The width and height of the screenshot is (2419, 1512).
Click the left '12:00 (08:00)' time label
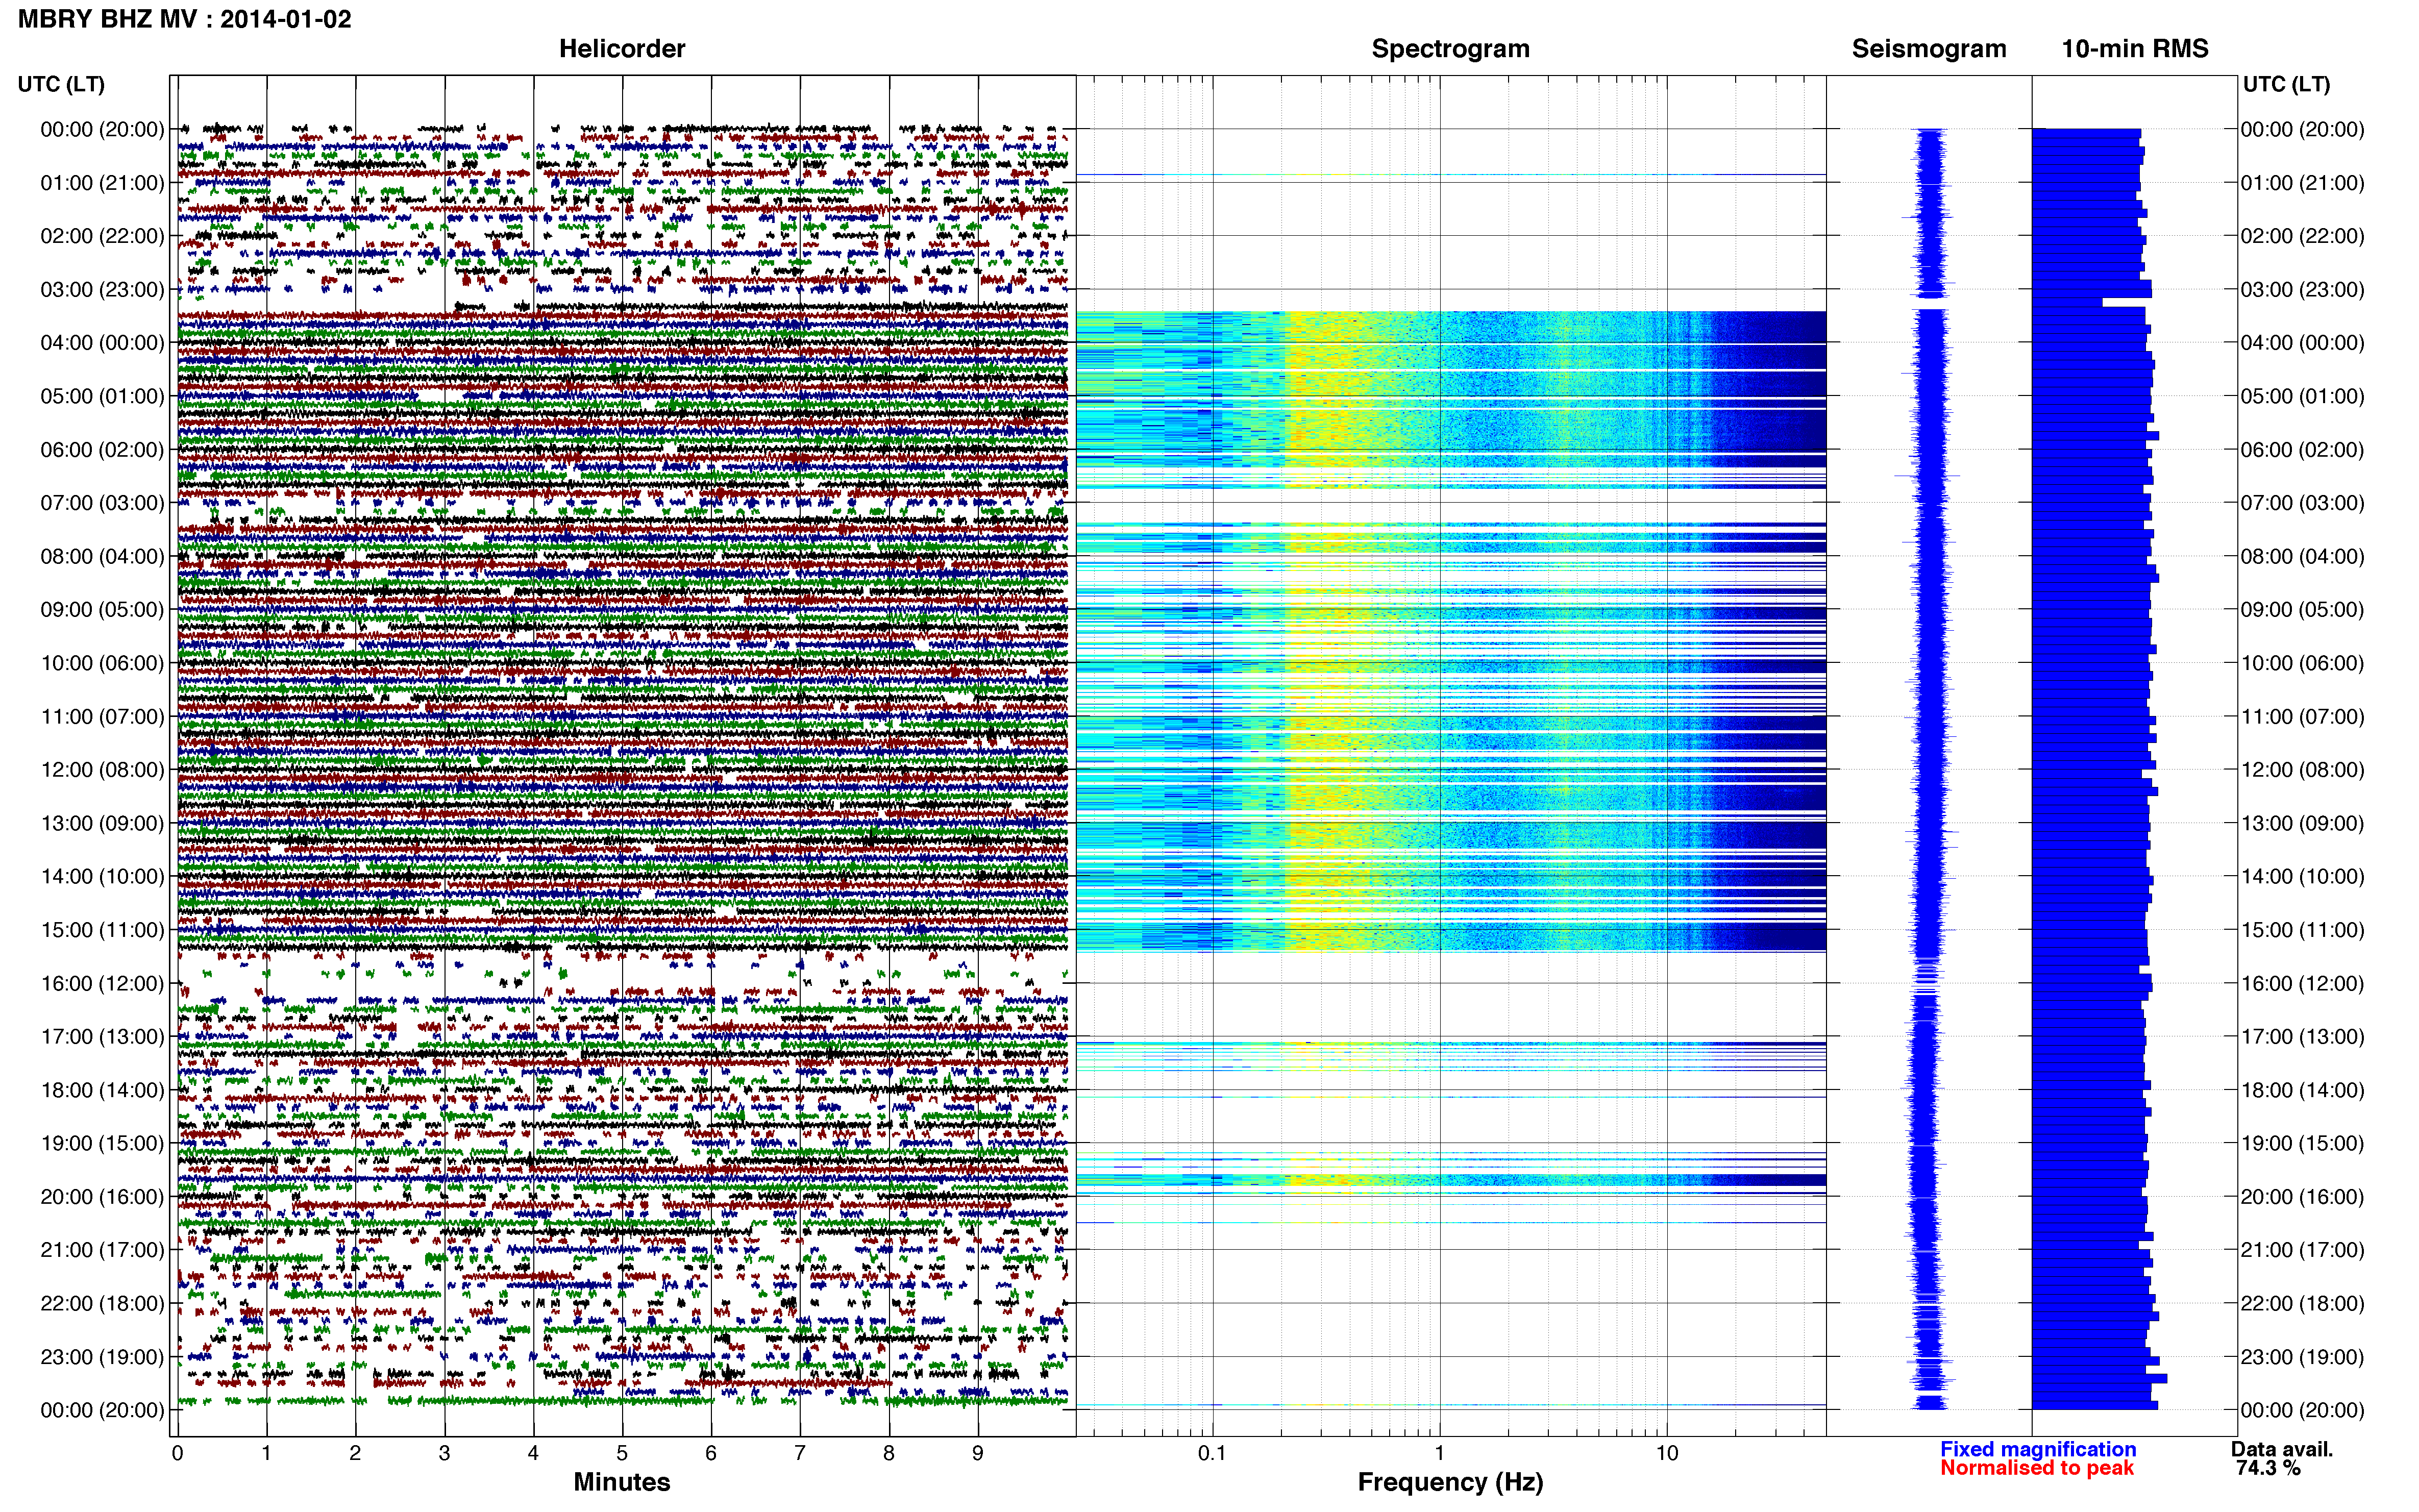pos(102,769)
